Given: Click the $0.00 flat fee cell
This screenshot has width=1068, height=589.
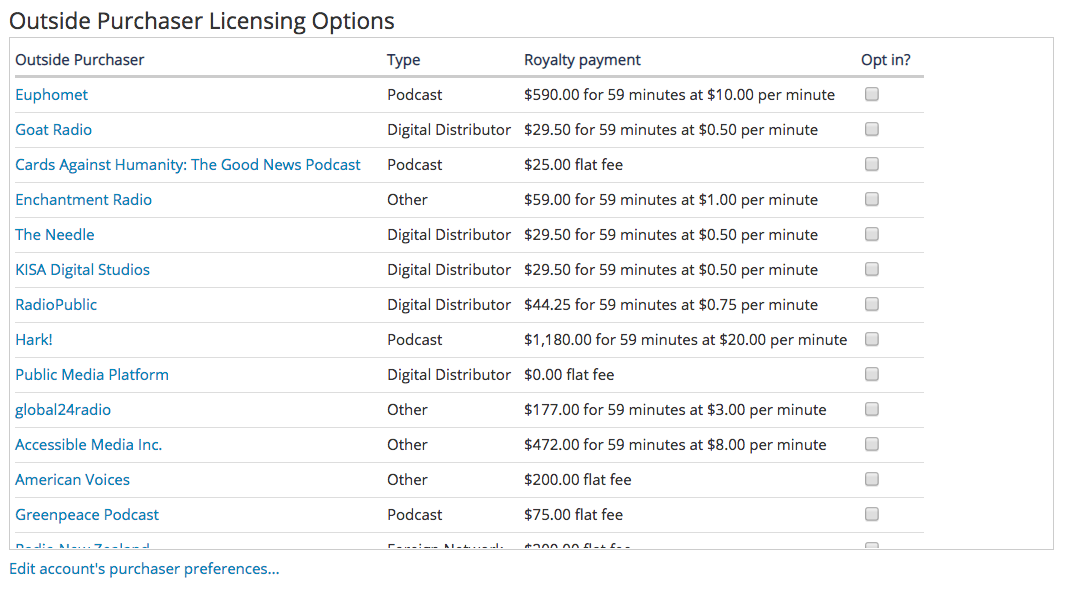Looking at the screenshot, I should (569, 375).
